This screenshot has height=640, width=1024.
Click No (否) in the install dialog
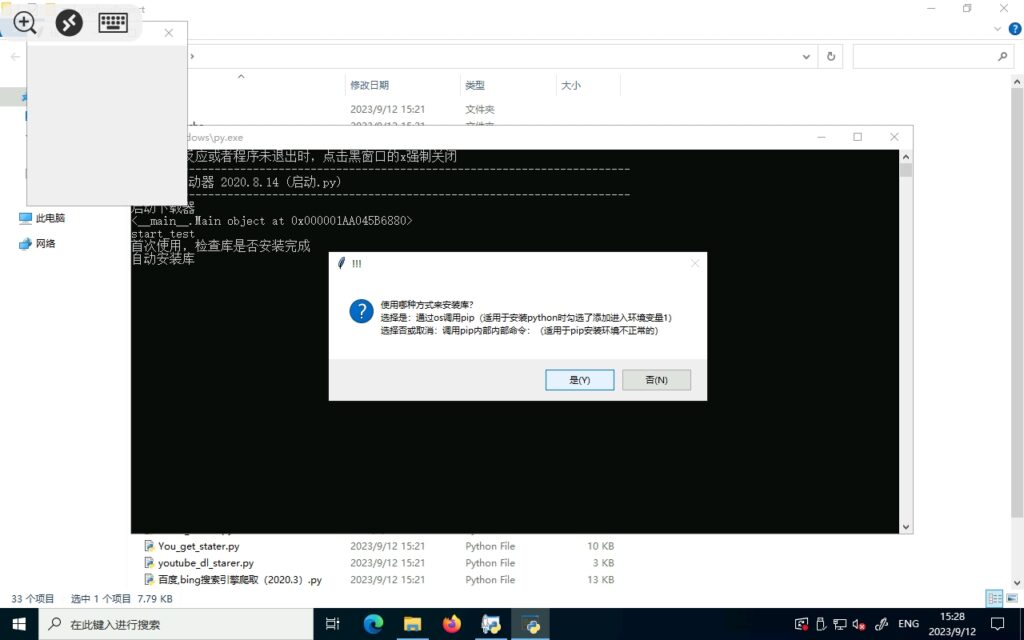coord(656,380)
